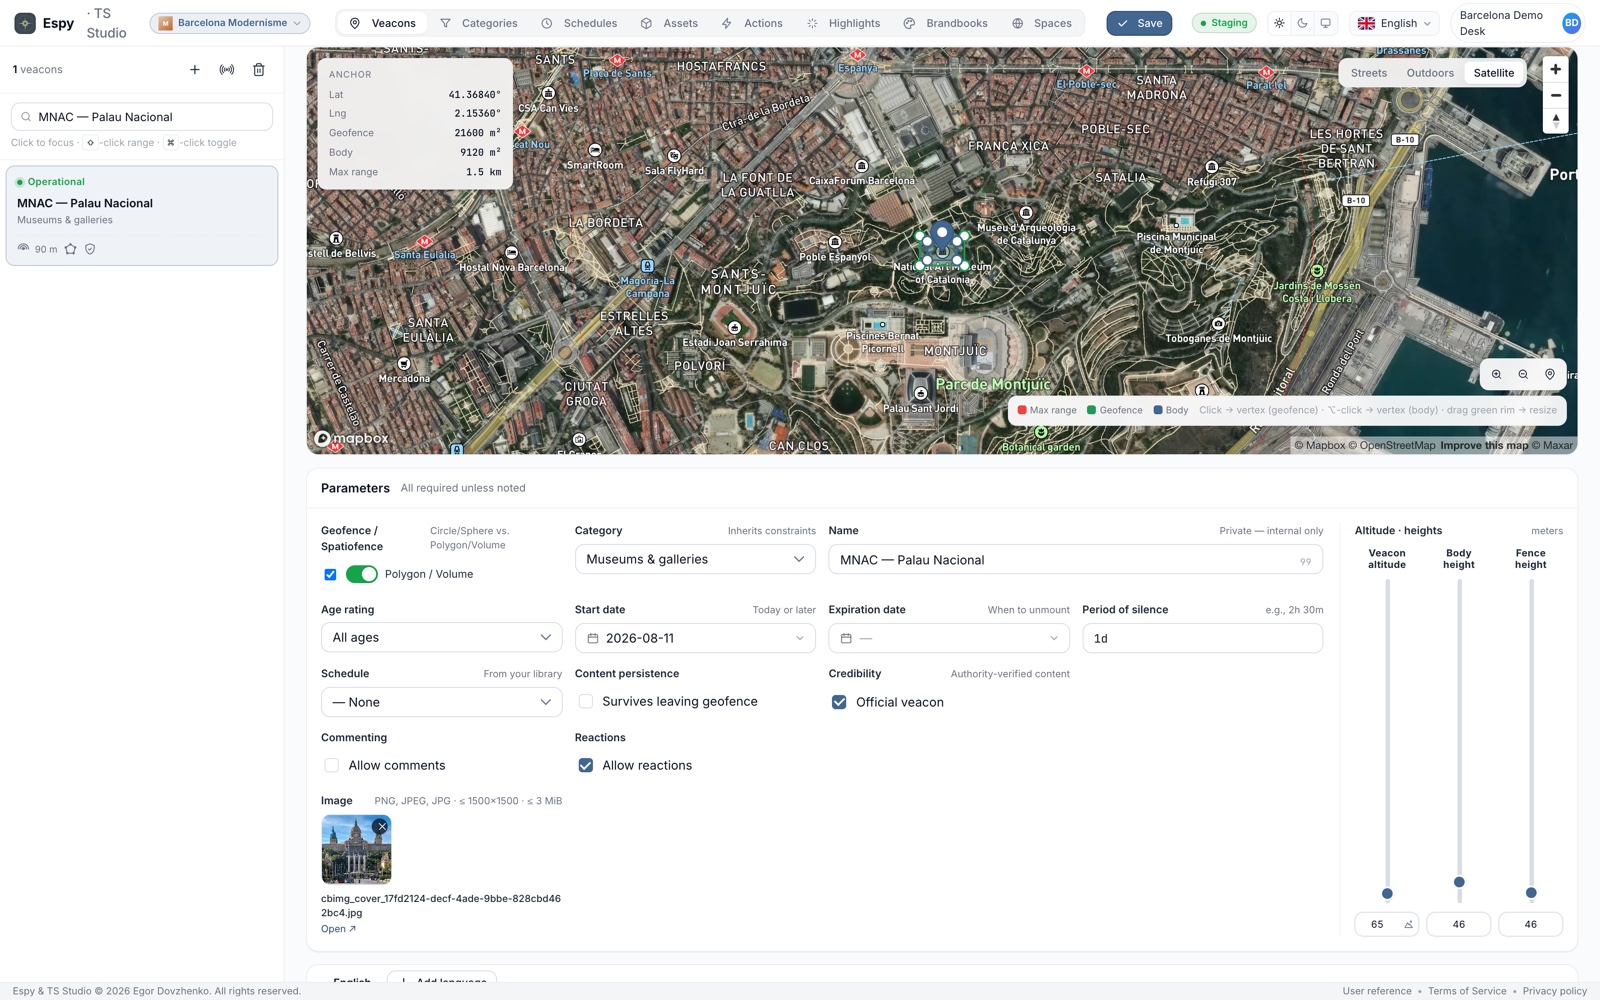The image size is (1600, 1000).
Task: Switch to the Assets tab
Action: [x=669, y=23]
